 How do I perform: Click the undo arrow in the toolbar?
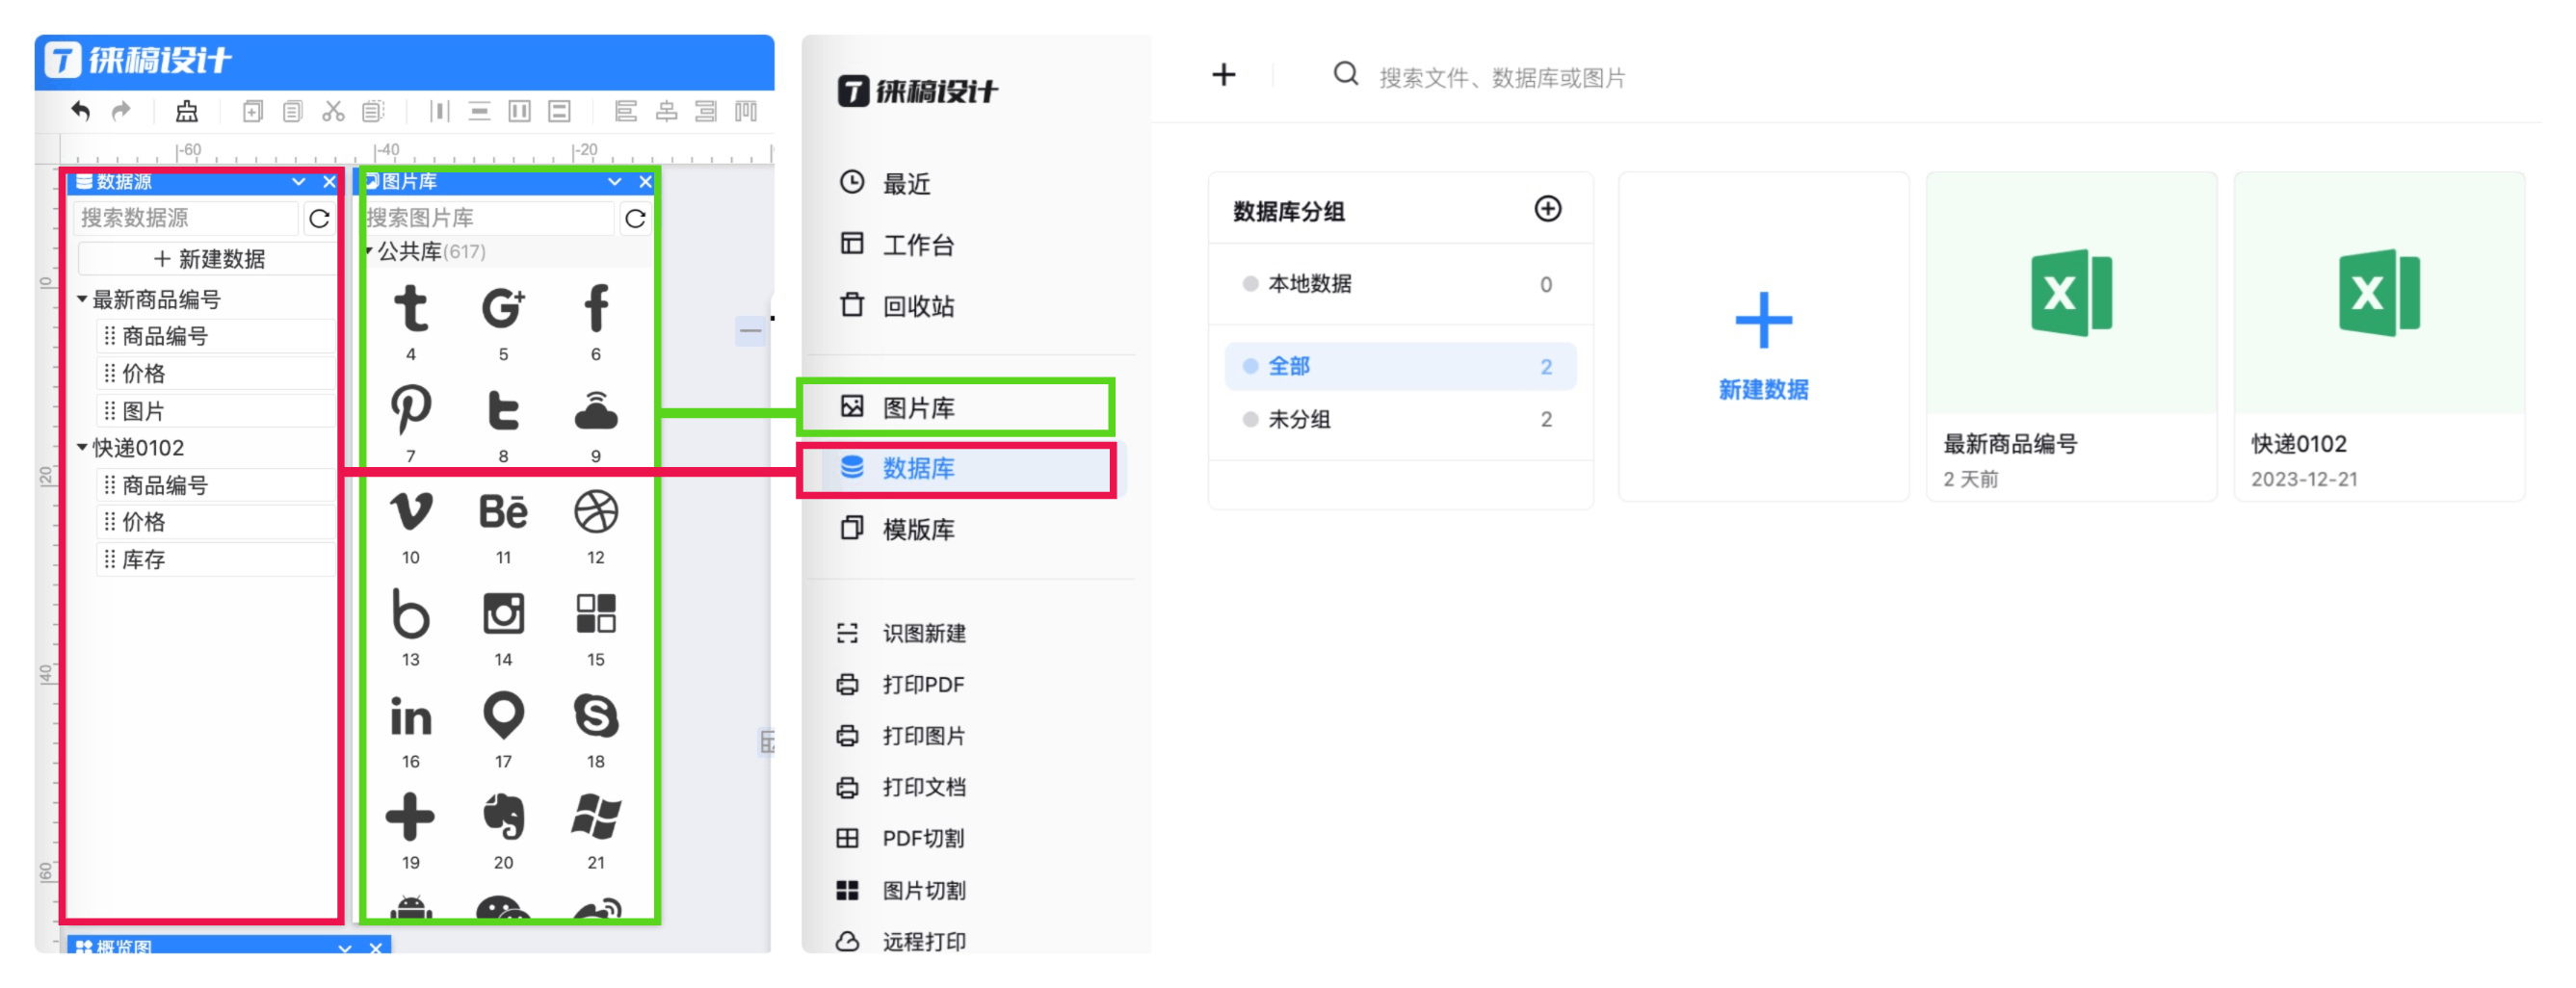(x=81, y=111)
